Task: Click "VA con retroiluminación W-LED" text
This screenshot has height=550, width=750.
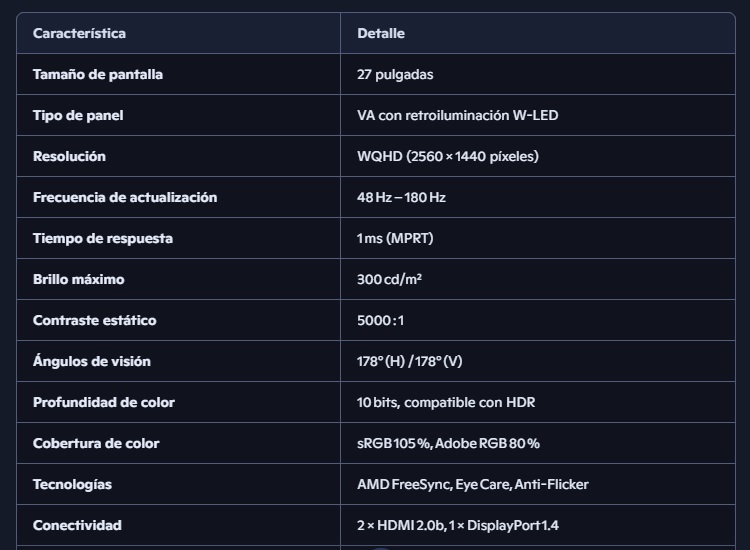Action: pos(457,115)
